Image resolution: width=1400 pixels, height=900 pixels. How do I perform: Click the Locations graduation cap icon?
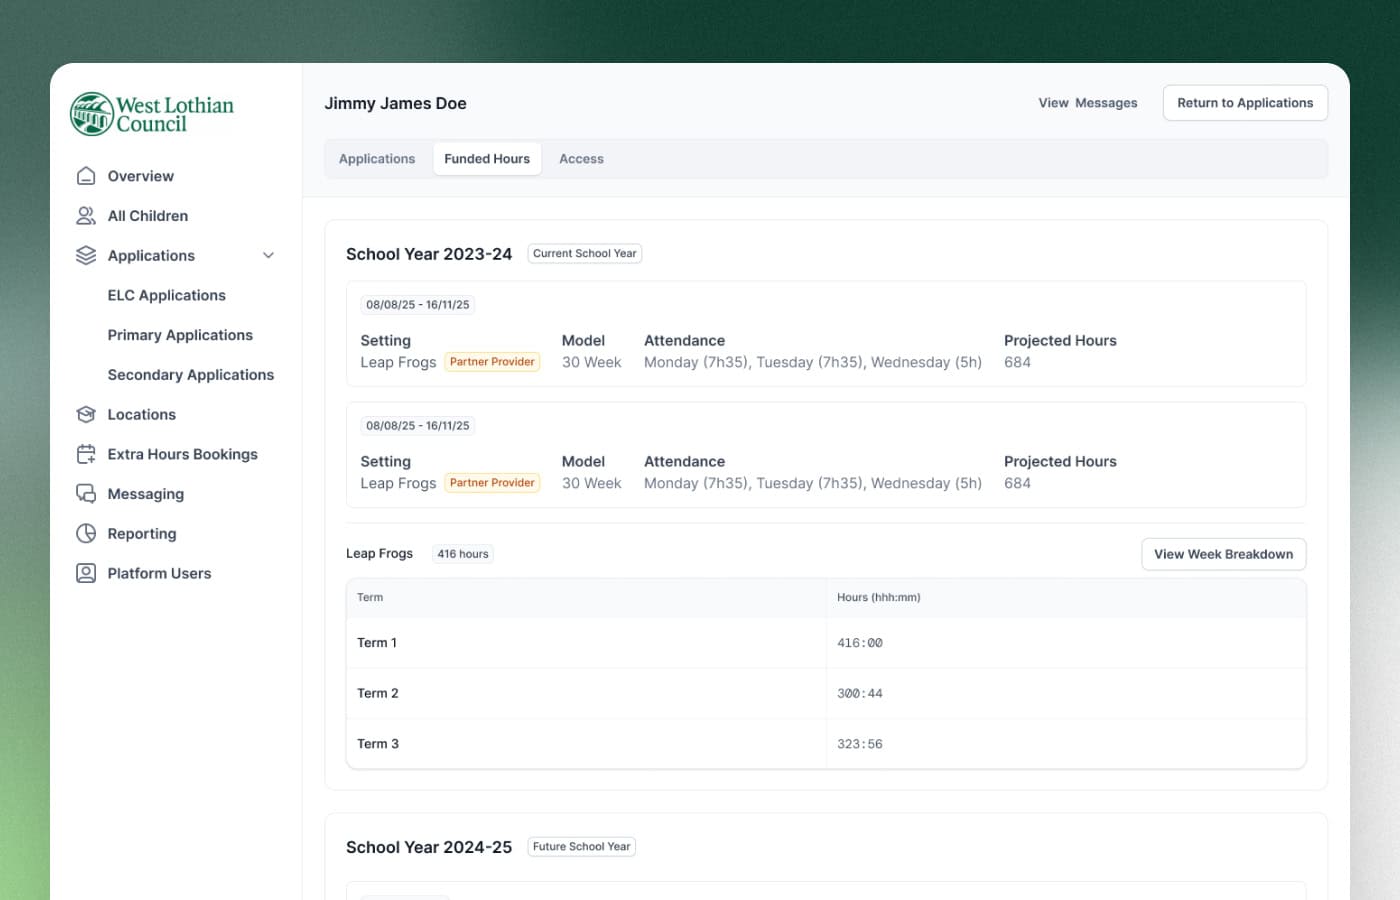pyautogui.click(x=86, y=414)
